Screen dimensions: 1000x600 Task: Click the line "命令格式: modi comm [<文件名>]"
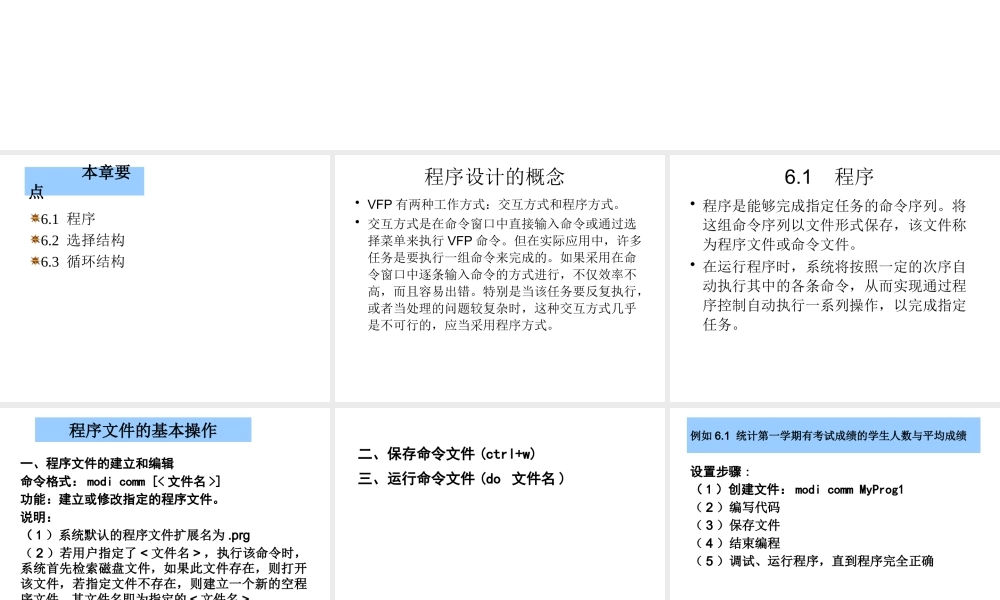coord(121,481)
